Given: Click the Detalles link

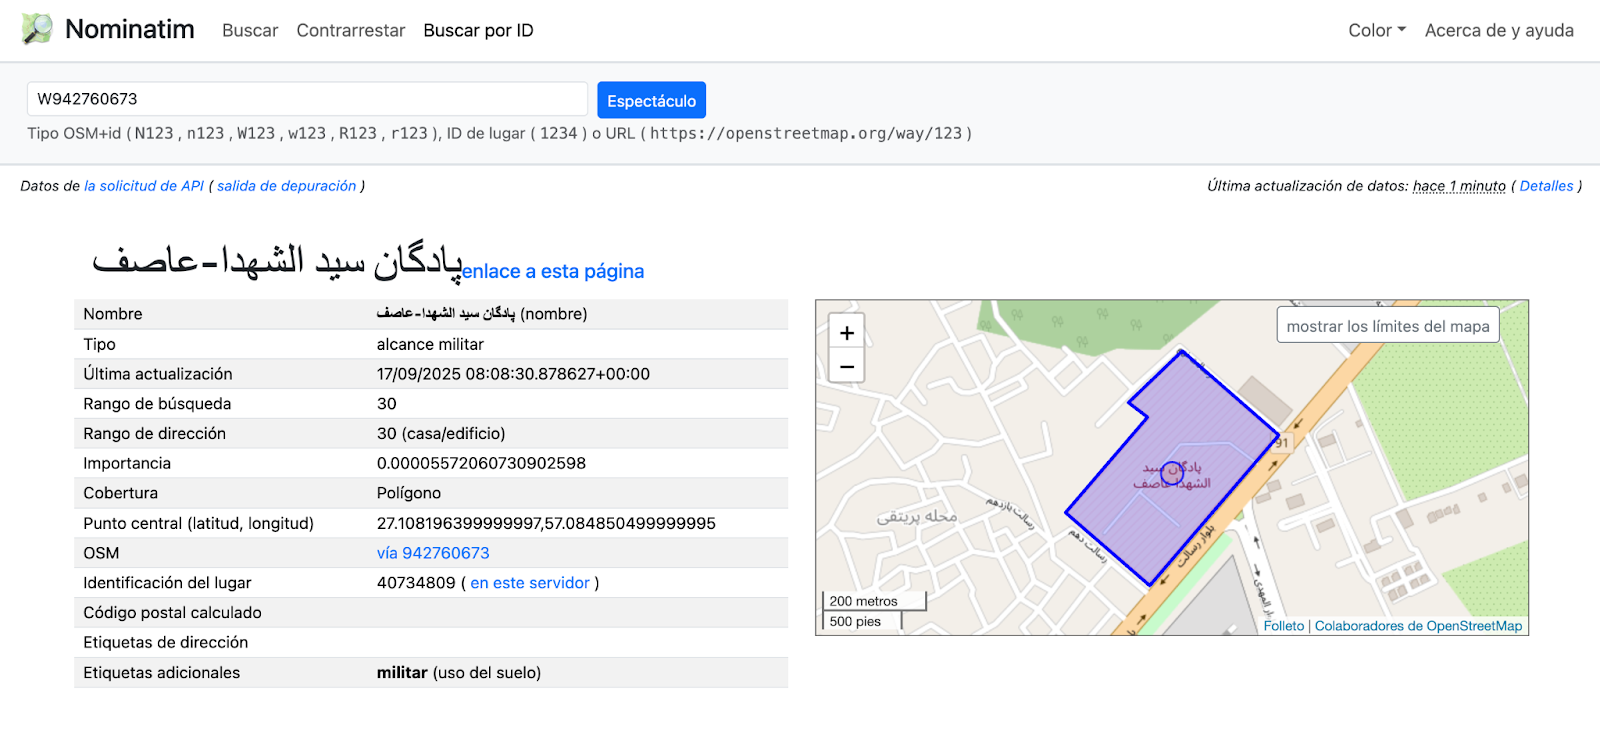Looking at the screenshot, I should [x=1546, y=186].
